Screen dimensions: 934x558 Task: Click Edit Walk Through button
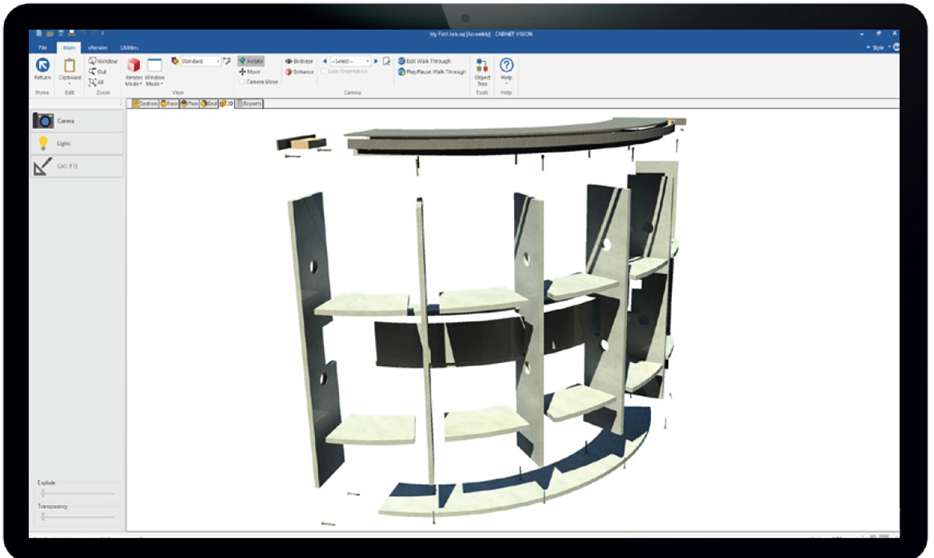coord(430,61)
